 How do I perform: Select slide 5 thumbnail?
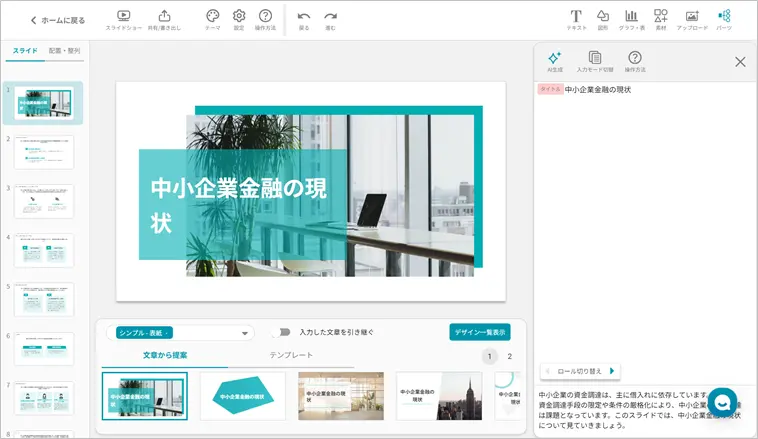[44, 300]
